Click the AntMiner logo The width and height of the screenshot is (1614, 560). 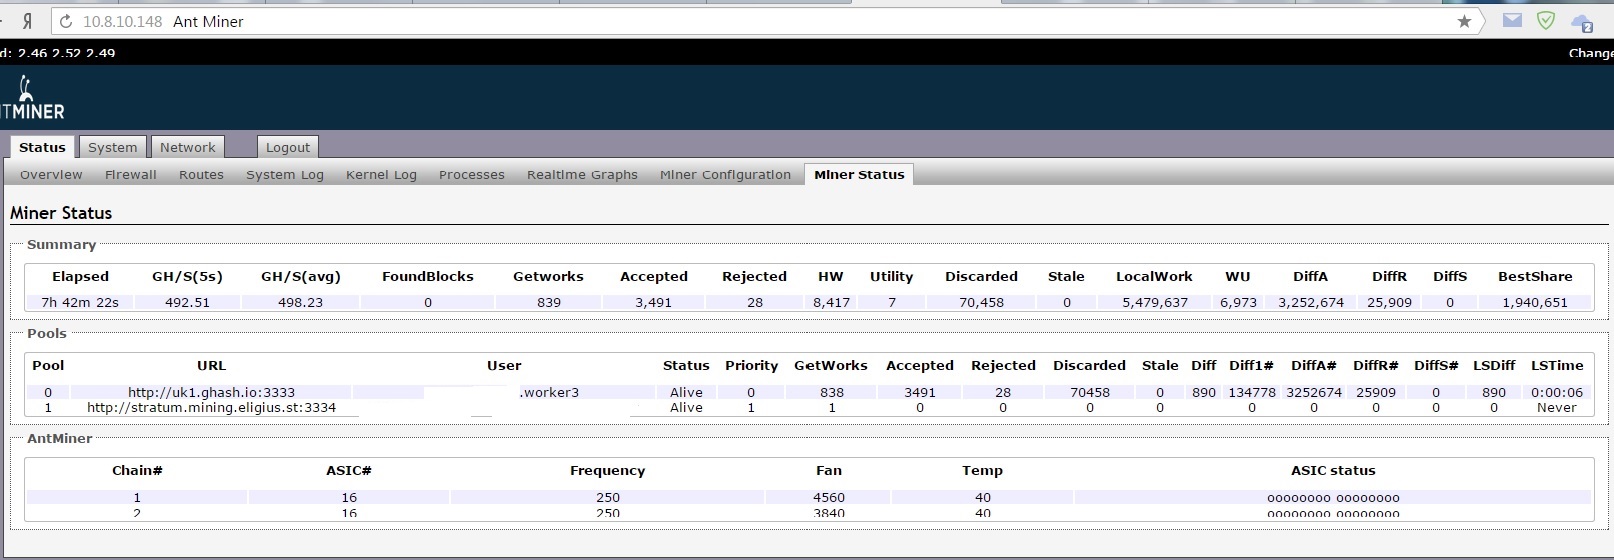[x=32, y=100]
